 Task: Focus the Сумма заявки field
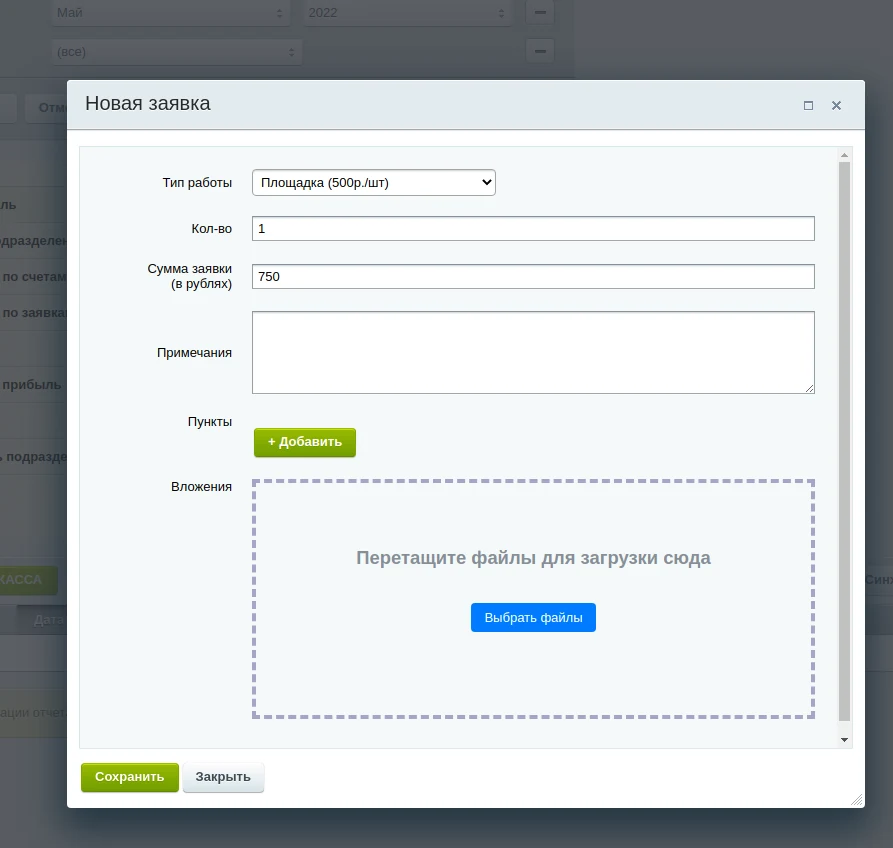point(533,276)
